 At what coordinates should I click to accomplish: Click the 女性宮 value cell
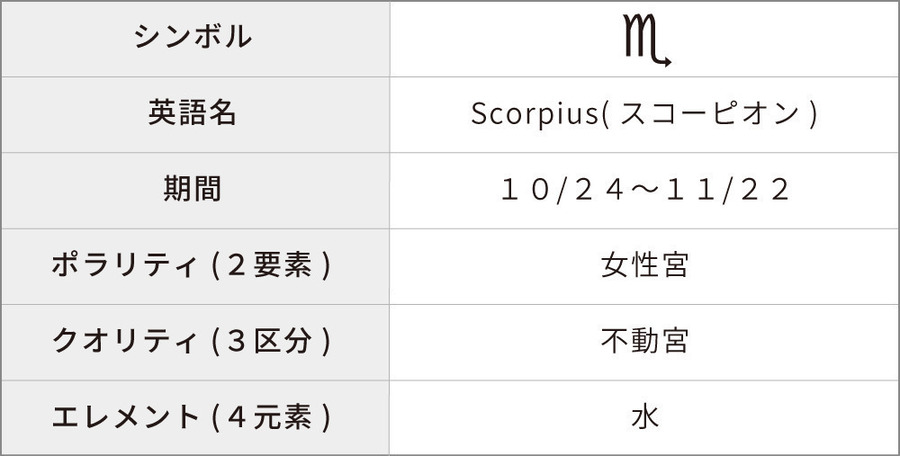click(x=645, y=265)
